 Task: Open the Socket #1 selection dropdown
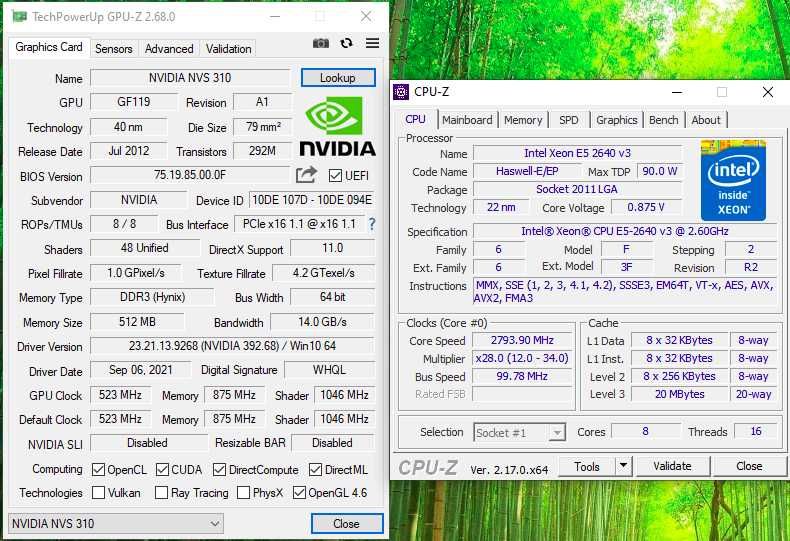519,432
